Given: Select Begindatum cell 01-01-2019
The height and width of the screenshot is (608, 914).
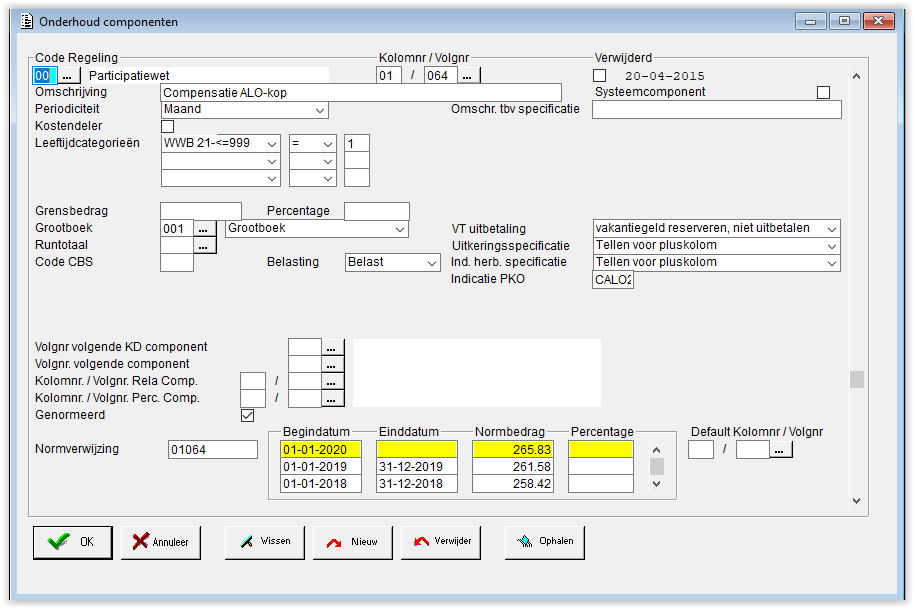Looking at the screenshot, I should 321,466.
